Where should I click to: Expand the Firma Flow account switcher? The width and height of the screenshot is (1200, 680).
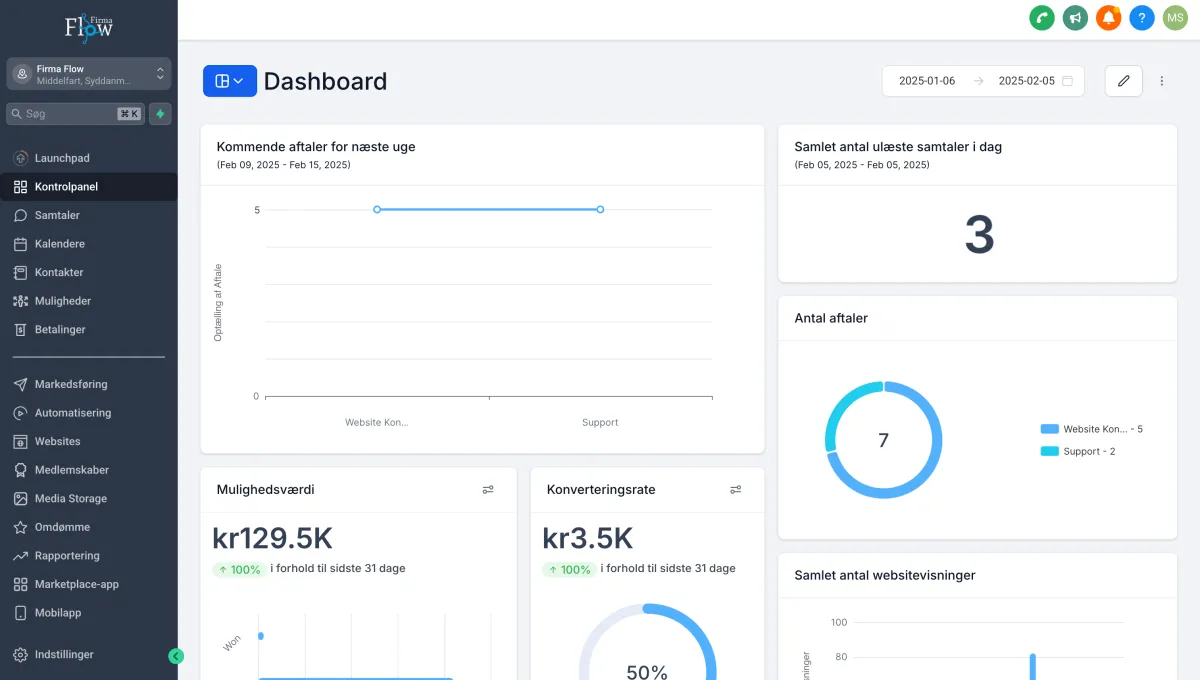point(89,74)
